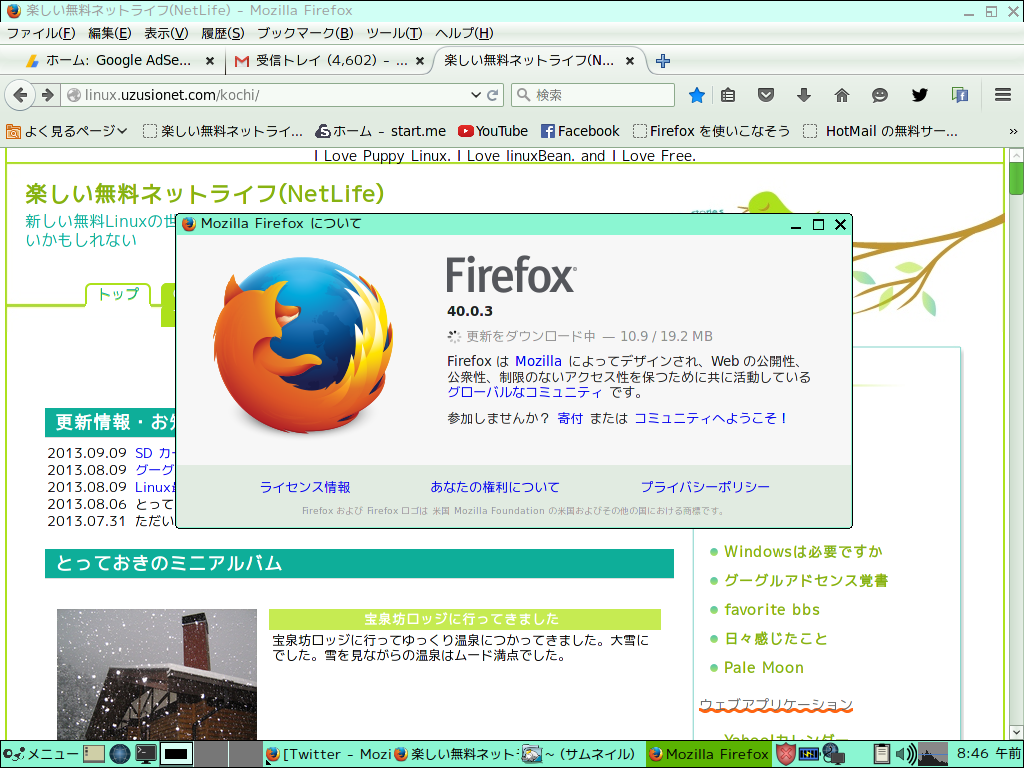Click the 寄付 donate link
The height and width of the screenshot is (768, 1024).
click(x=570, y=419)
